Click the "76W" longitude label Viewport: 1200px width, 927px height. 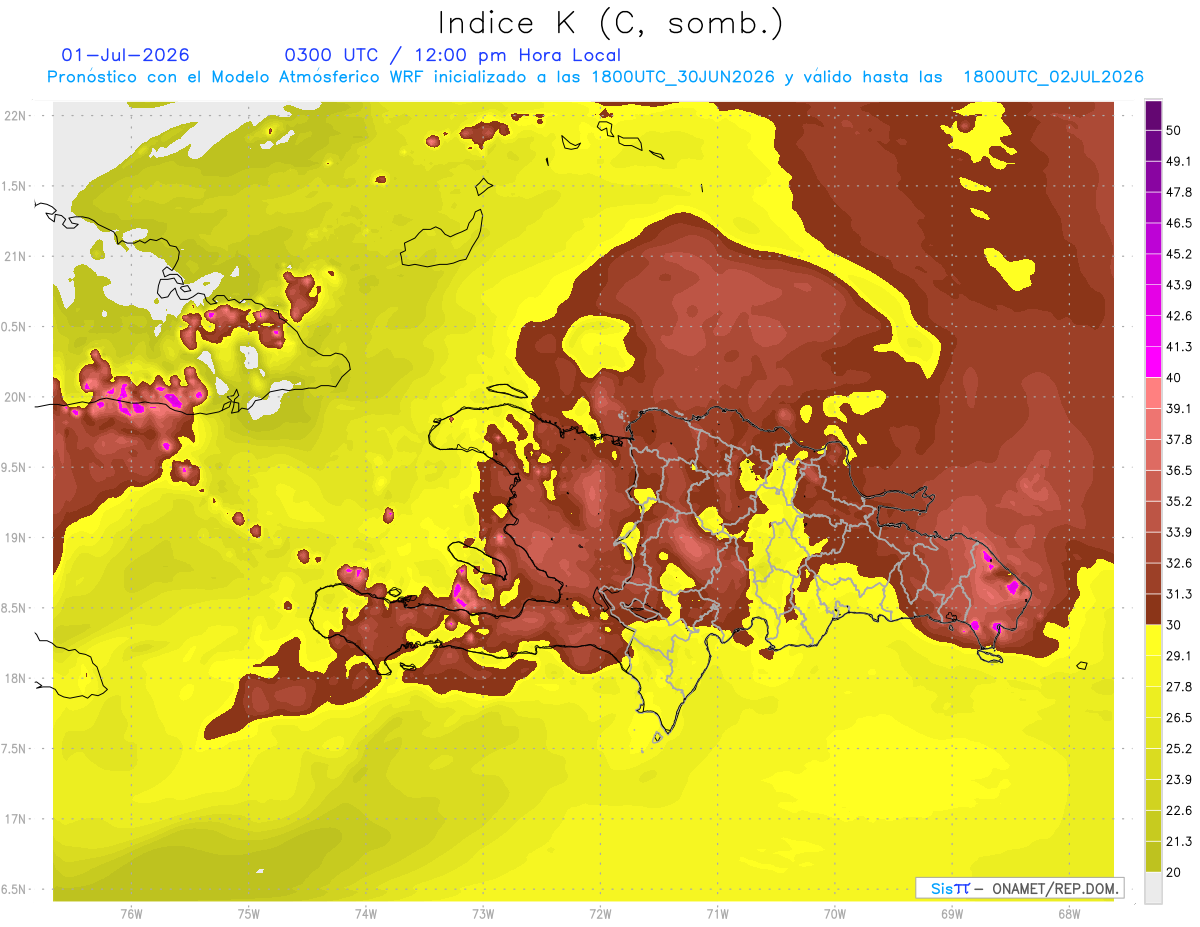click(131, 914)
